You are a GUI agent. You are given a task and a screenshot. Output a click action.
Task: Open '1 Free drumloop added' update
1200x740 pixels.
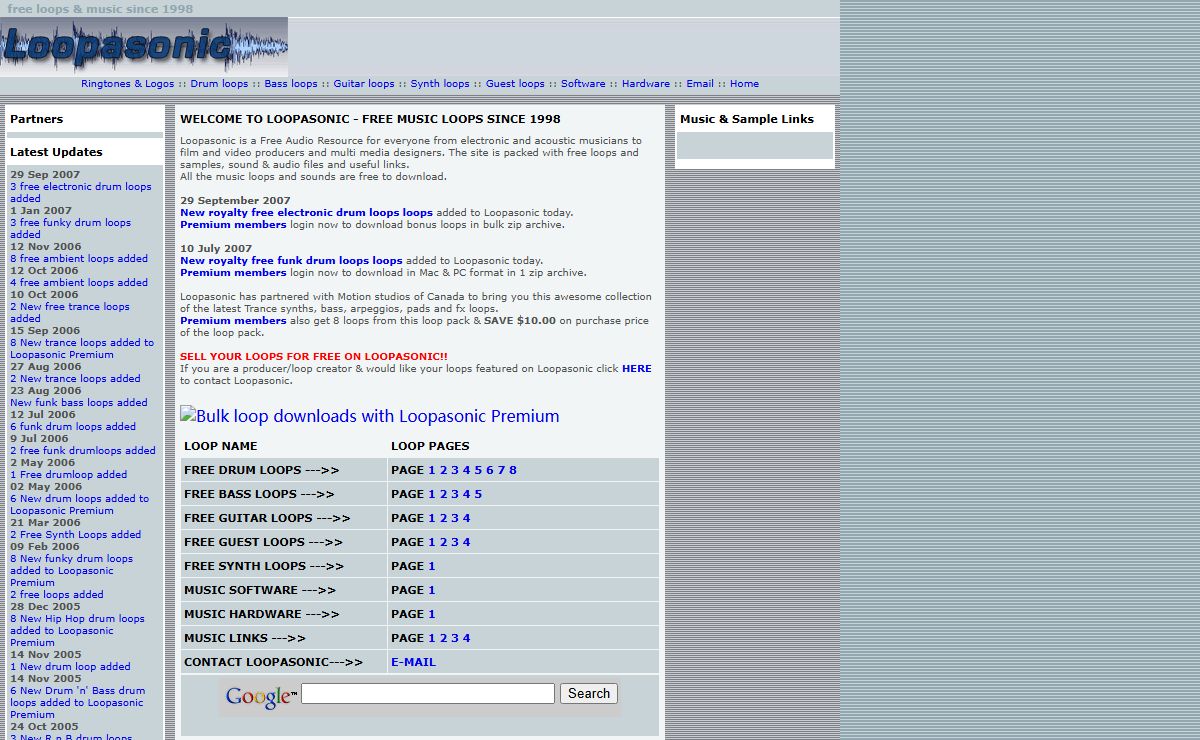click(69, 475)
